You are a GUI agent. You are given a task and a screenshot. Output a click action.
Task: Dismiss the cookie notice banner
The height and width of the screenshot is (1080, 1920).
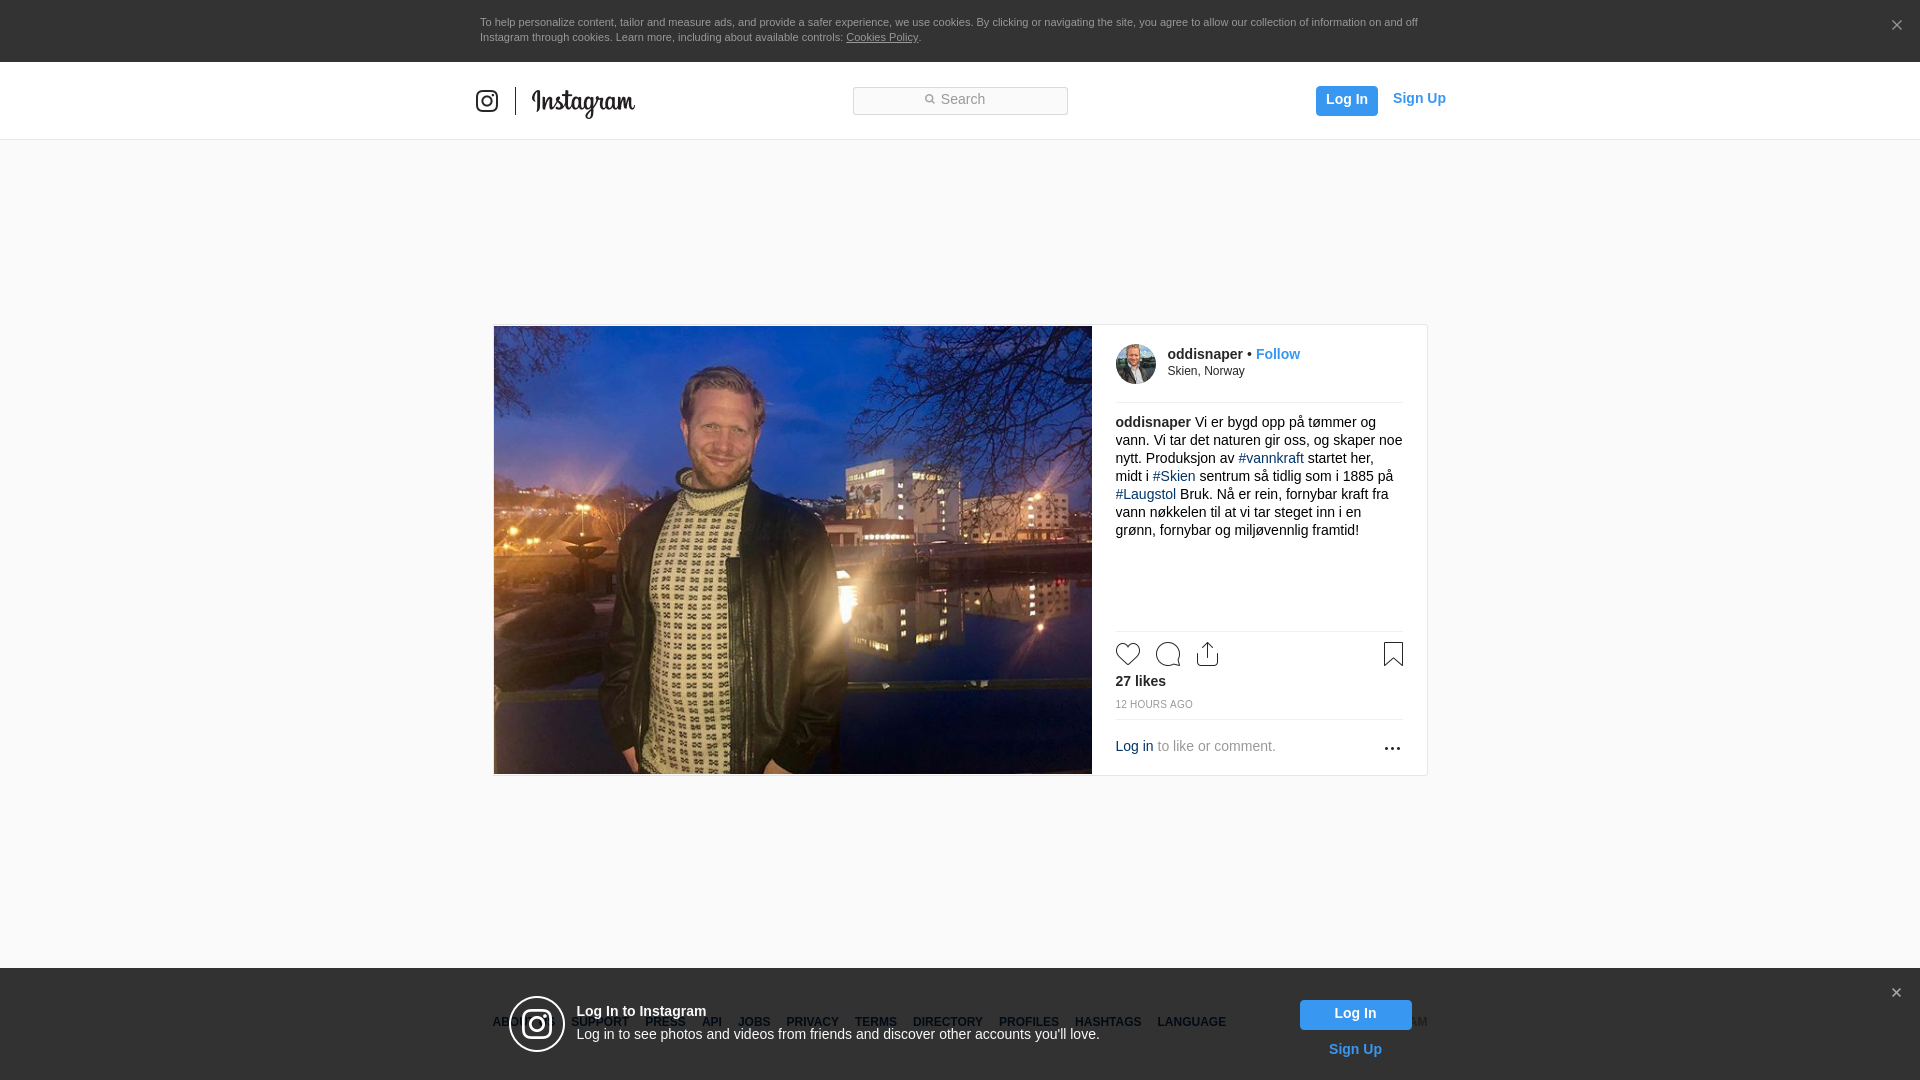[x=1896, y=26]
